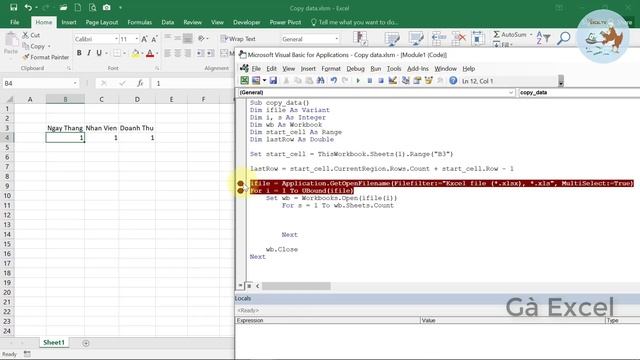640x360 pixels.
Task: Click the Break pause icon in VBA toolbar
Action: 369,81
